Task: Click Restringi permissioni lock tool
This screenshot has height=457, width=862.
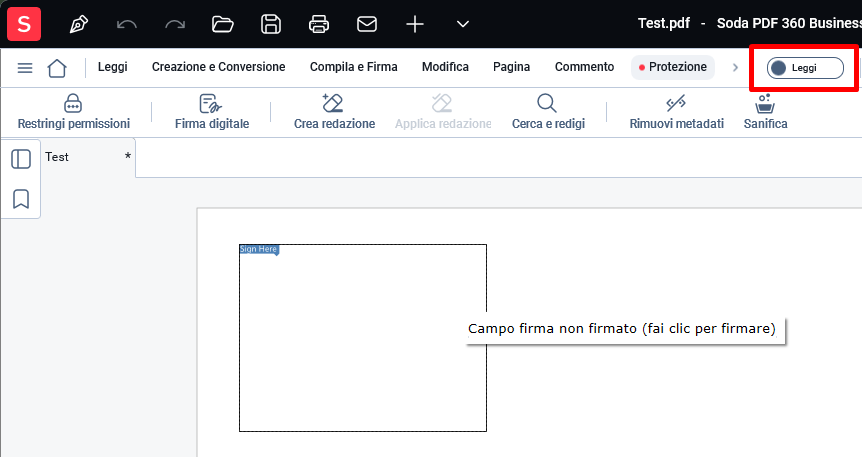Action: (74, 112)
